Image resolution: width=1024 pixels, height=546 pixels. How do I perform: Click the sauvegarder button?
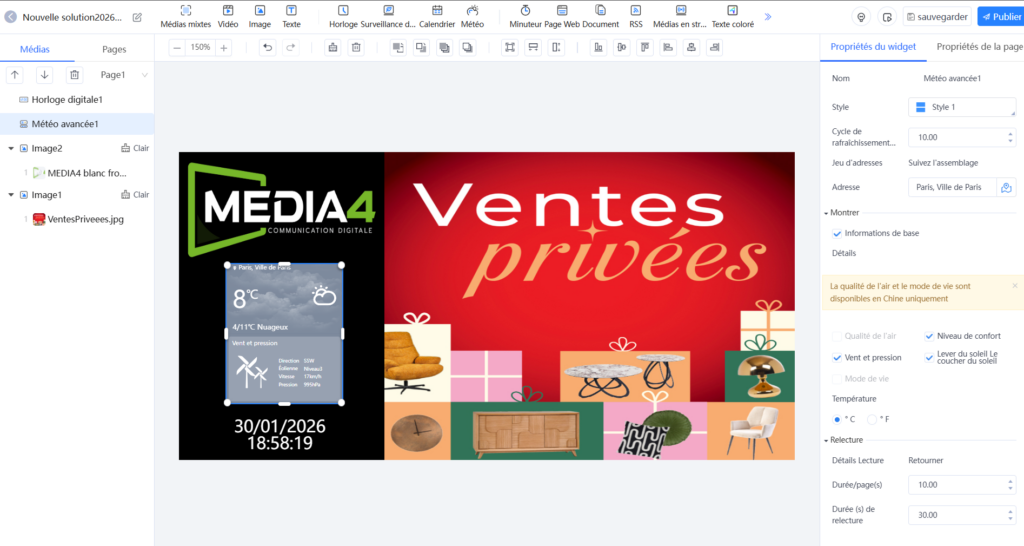(937, 17)
